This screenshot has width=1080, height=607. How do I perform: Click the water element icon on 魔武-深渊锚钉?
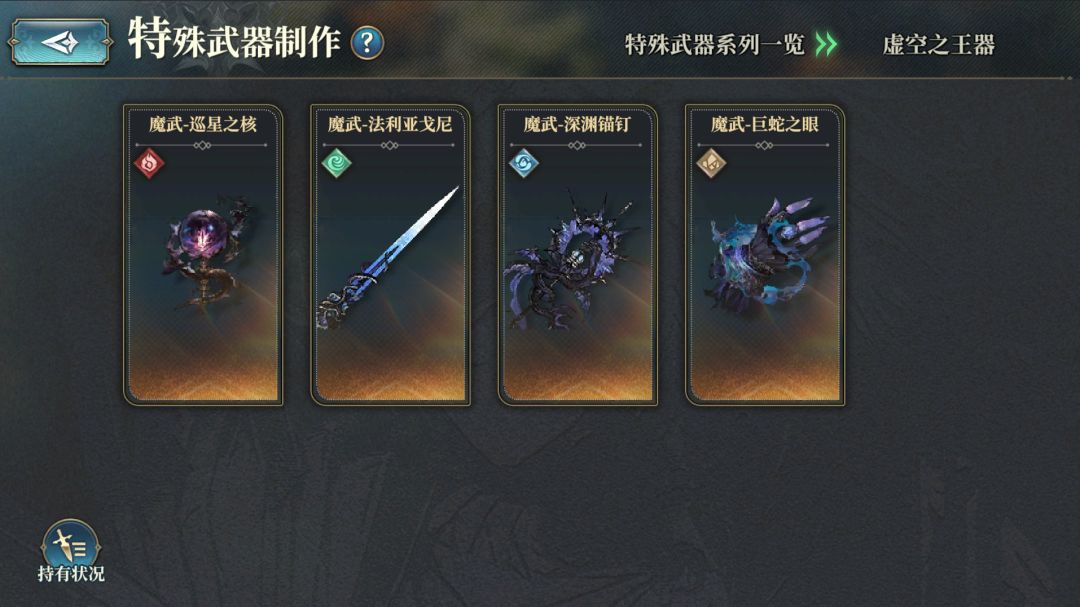(524, 164)
